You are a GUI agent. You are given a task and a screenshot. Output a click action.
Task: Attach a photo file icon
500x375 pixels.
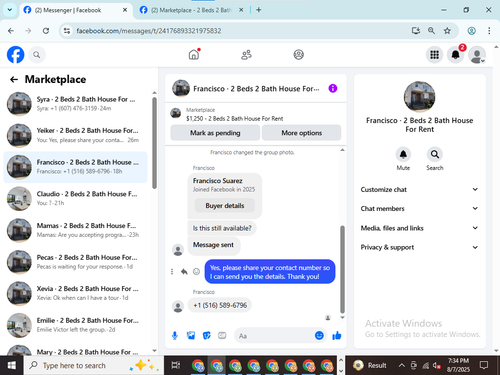coord(191,335)
